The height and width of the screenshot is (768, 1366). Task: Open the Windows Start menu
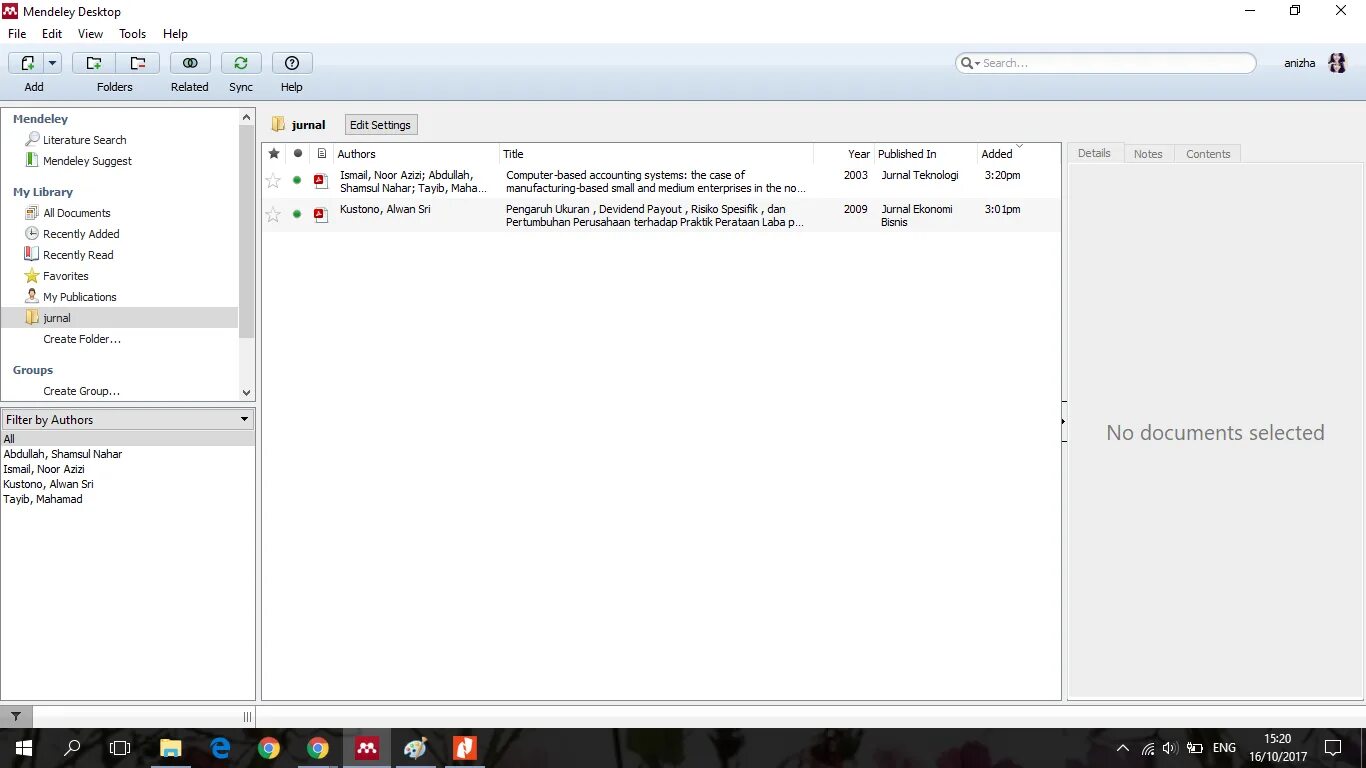(24, 748)
